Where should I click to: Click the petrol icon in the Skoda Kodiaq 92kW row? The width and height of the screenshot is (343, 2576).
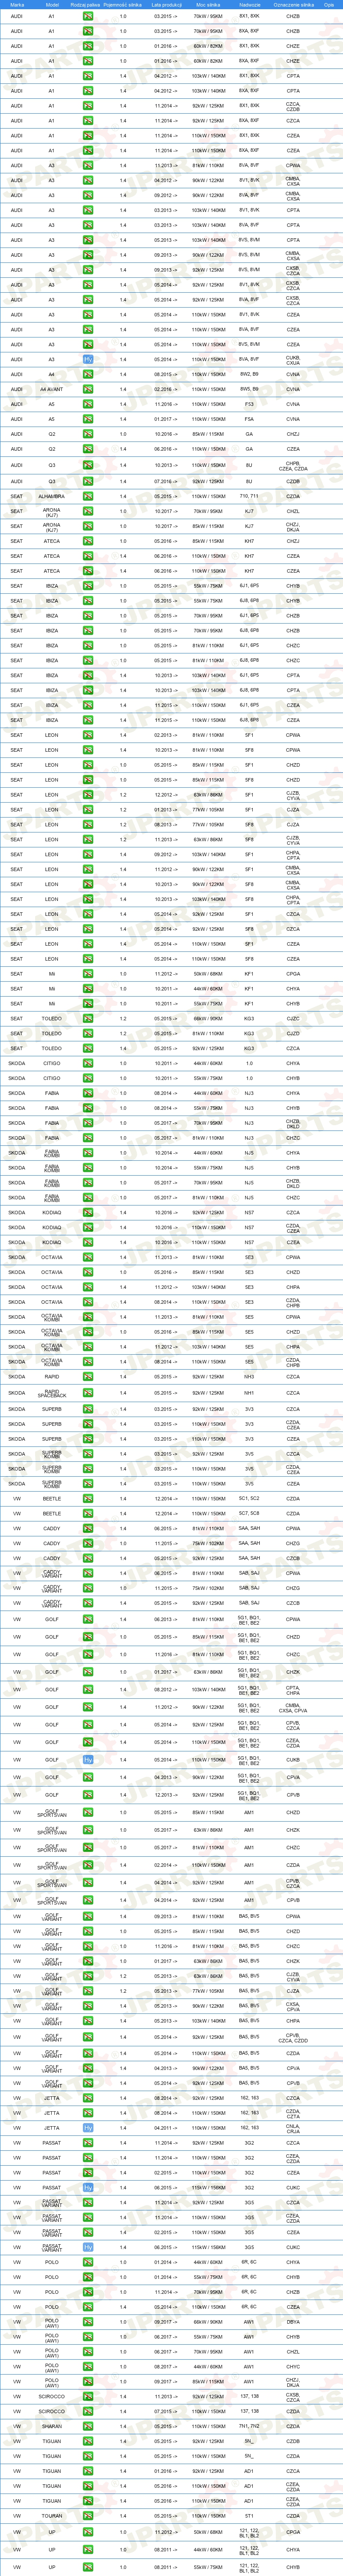[x=88, y=1212]
